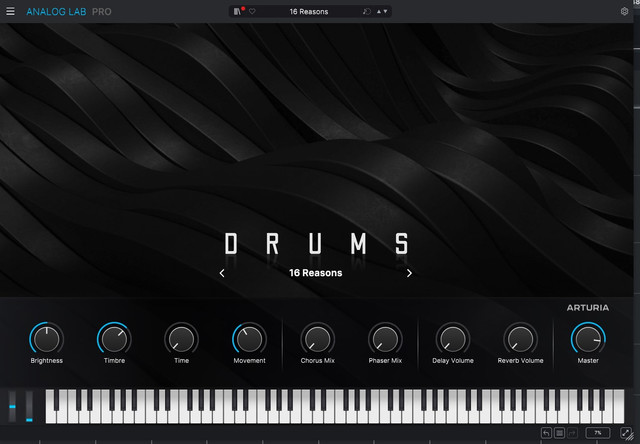Image resolution: width=640 pixels, height=444 pixels.
Task: Click the Phaser Mix knob
Action: (x=385, y=338)
